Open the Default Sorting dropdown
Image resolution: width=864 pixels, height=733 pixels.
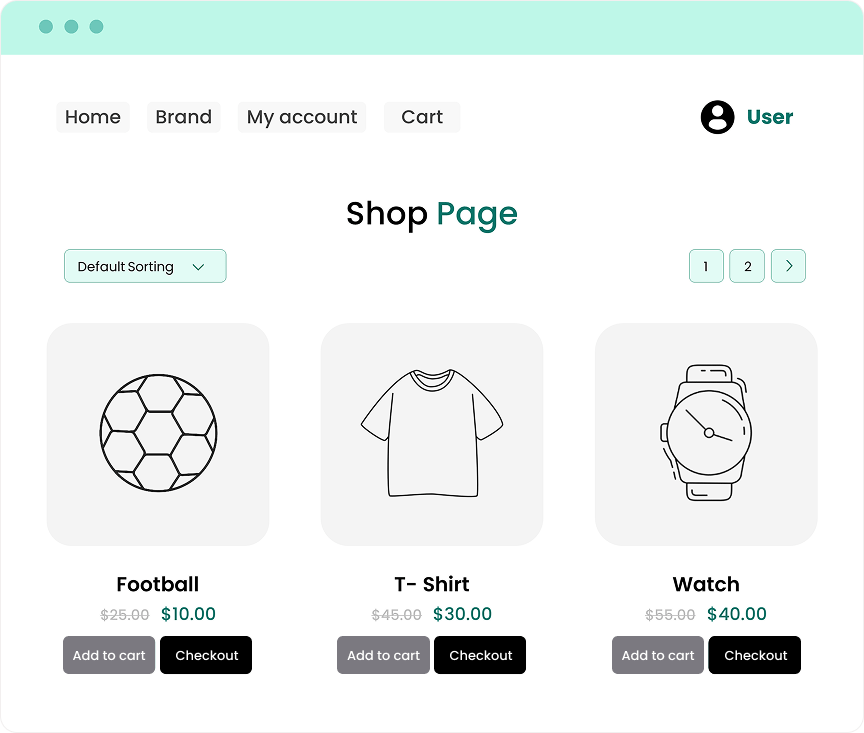point(145,266)
